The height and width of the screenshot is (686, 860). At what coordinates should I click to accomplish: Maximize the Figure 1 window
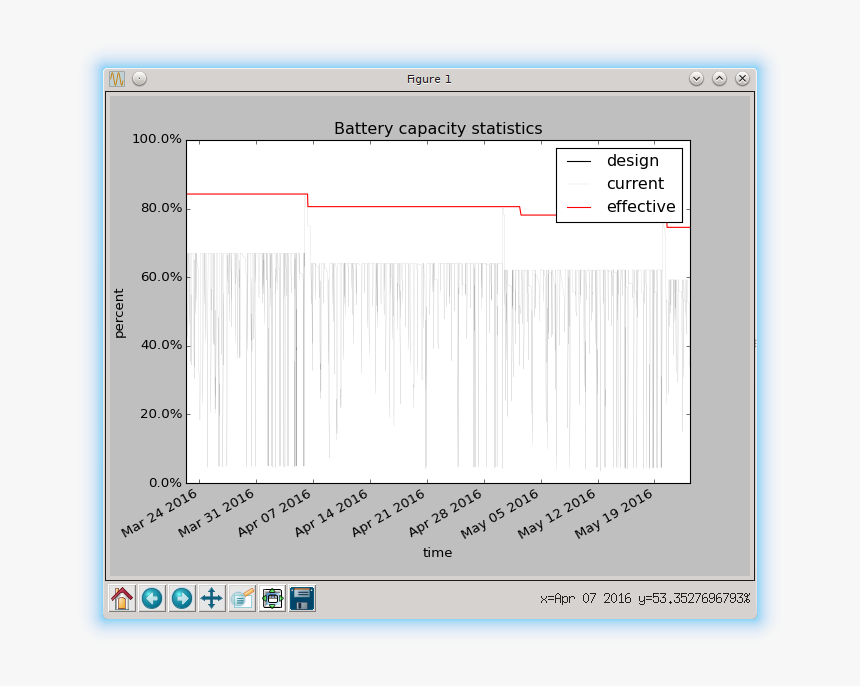point(719,78)
